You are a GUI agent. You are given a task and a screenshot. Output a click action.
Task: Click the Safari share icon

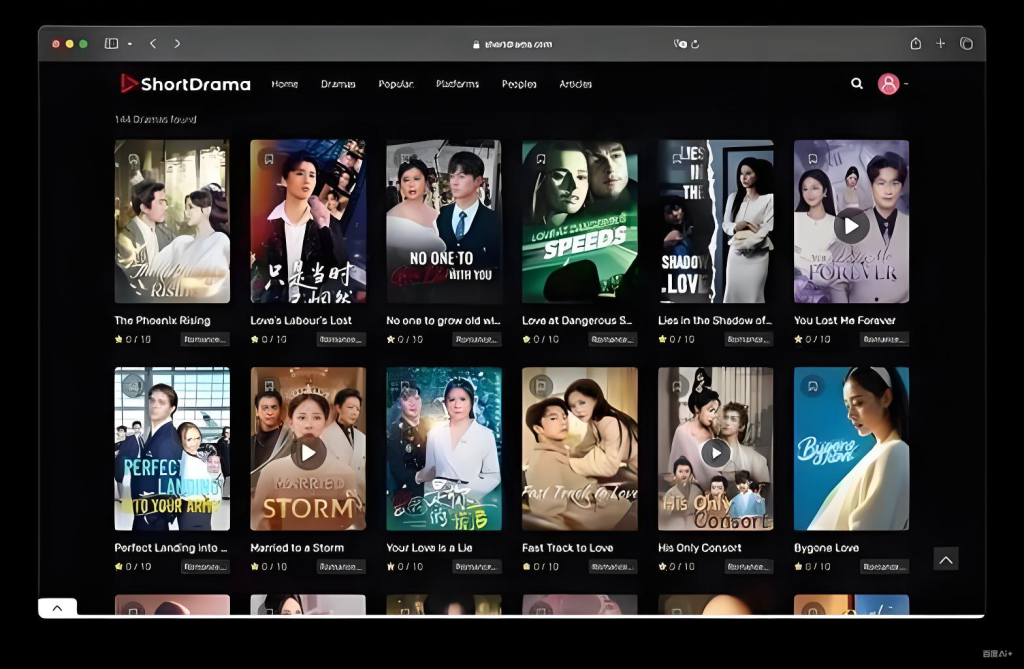click(x=915, y=44)
